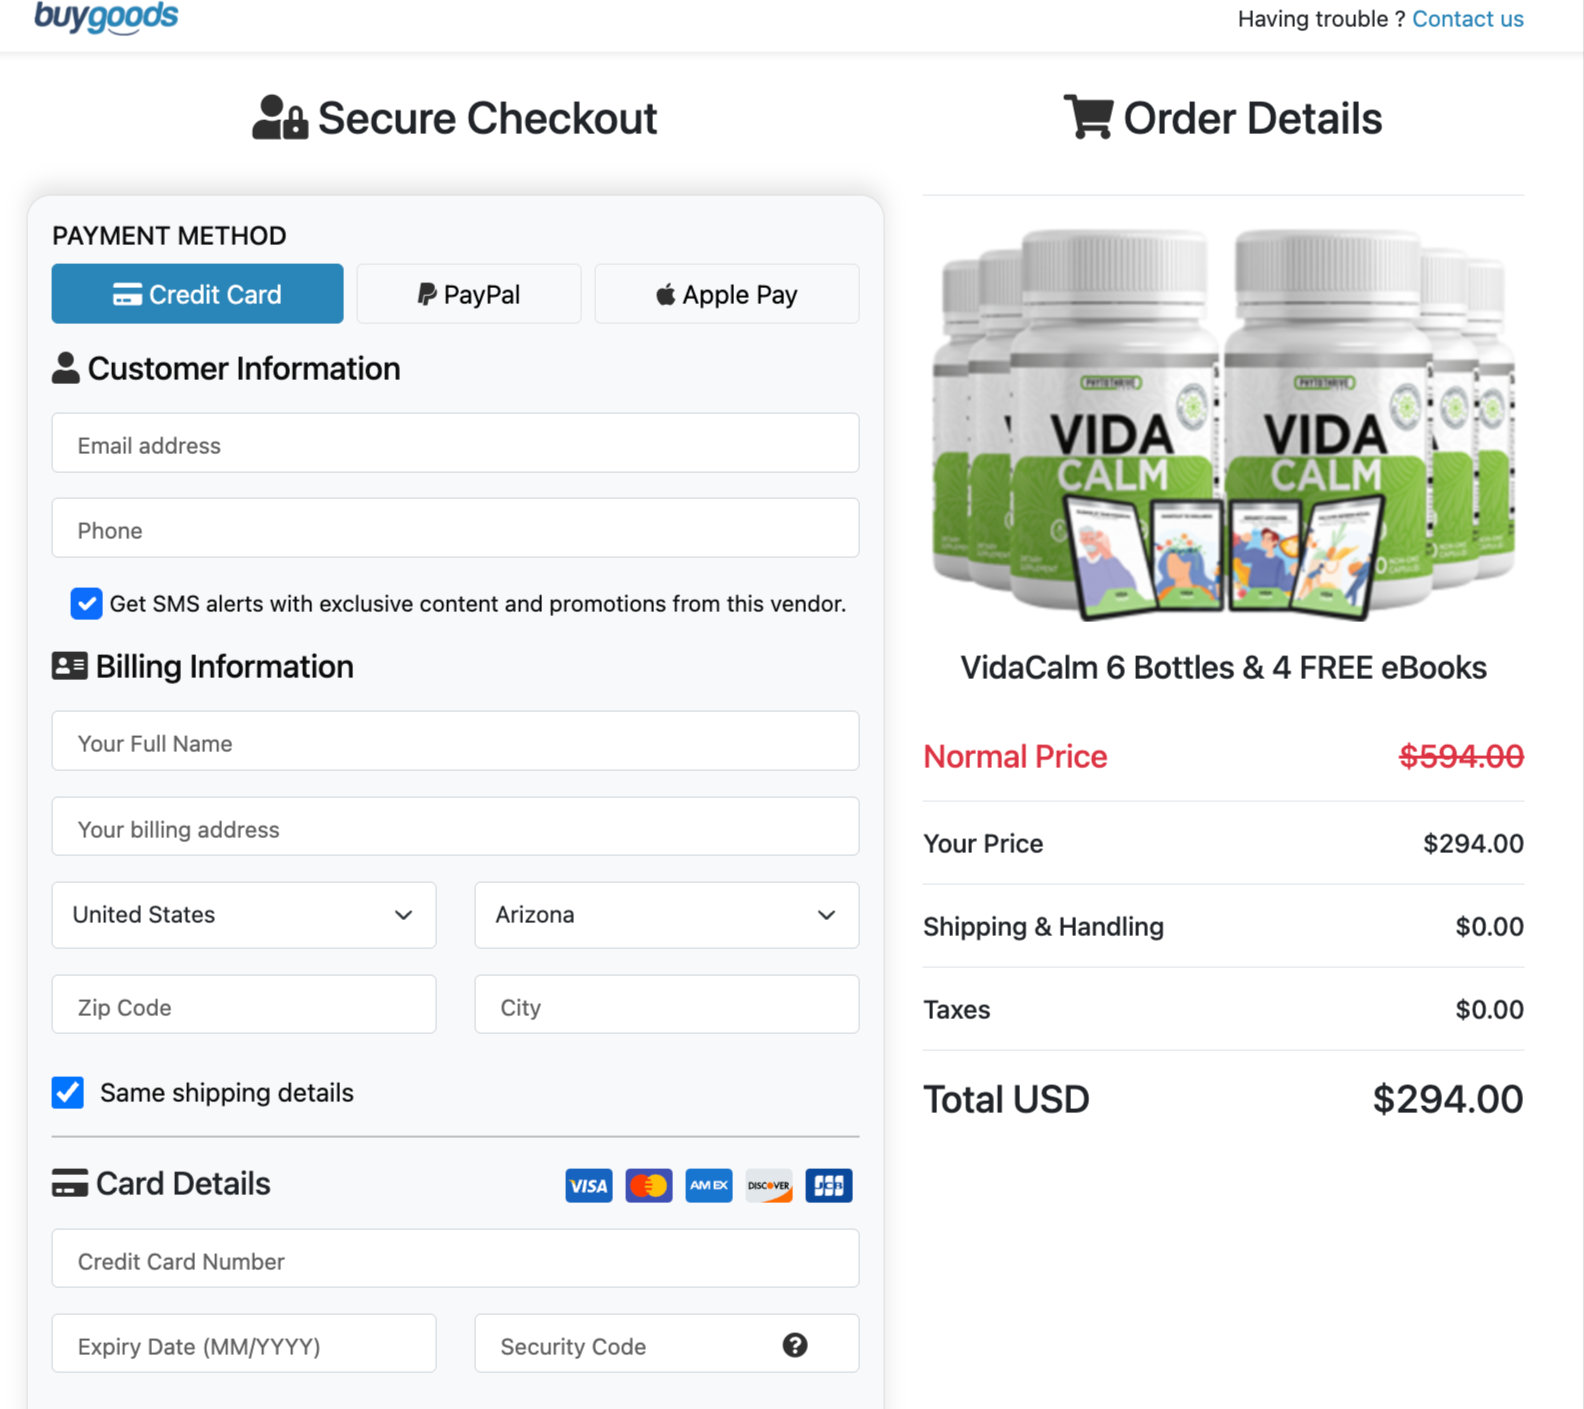
Task: Open the Contact us link
Action: click(x=1467, y=19)
